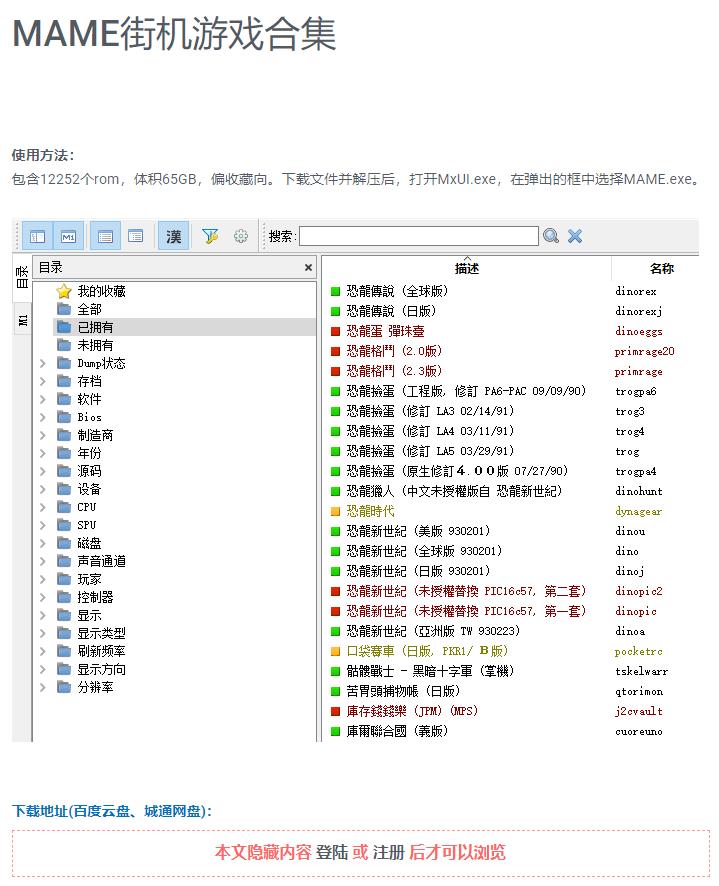Toggle the 漢 Chinese language button

coord(174,237)
